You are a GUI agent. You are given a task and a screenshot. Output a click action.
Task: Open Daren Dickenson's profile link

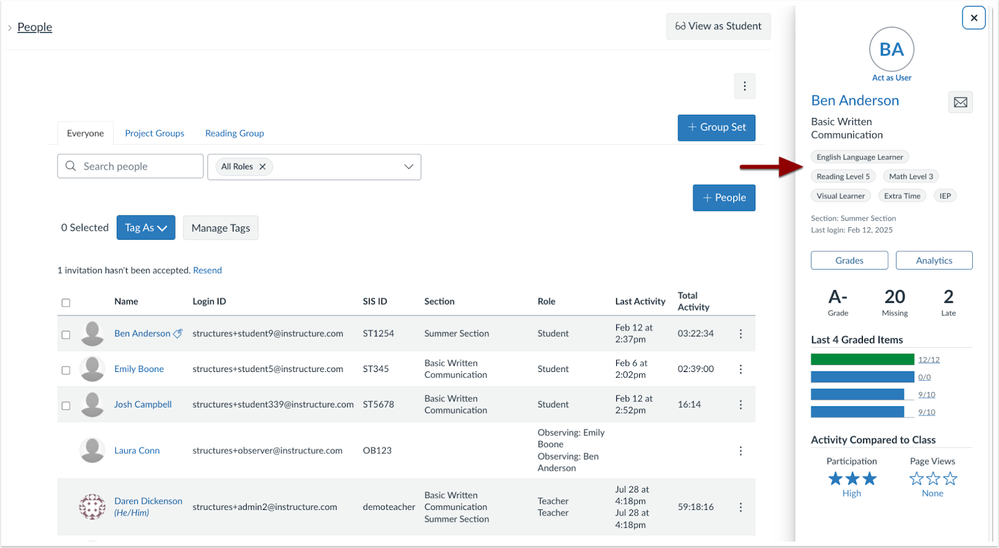[148, 501]
